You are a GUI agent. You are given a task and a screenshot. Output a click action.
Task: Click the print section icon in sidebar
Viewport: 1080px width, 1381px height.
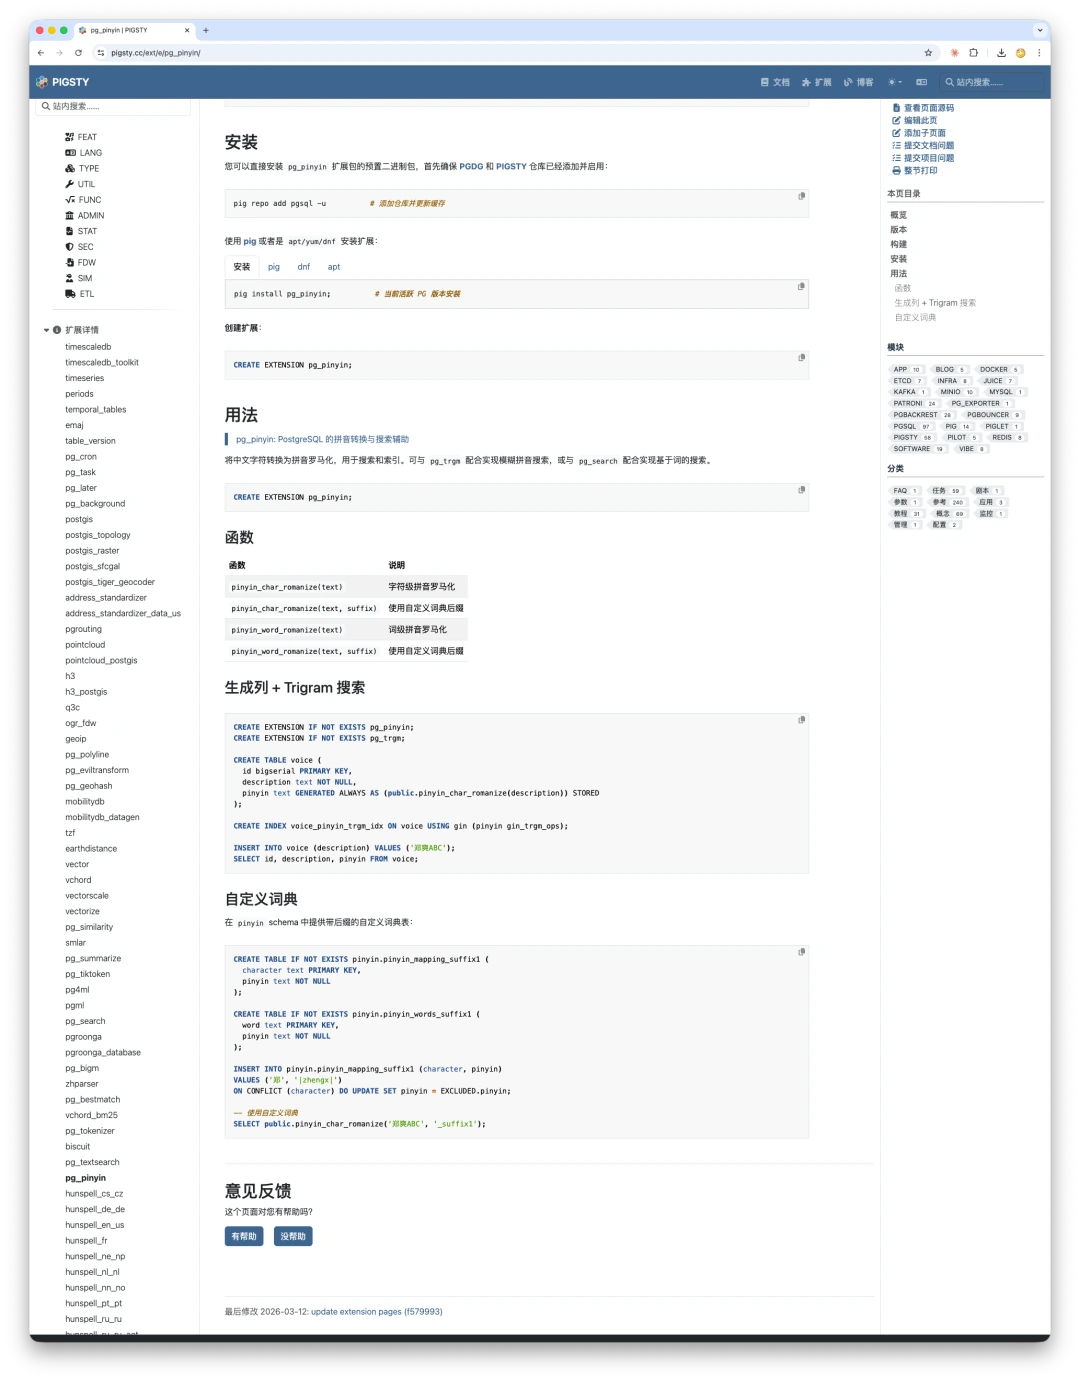pos(896,171)
